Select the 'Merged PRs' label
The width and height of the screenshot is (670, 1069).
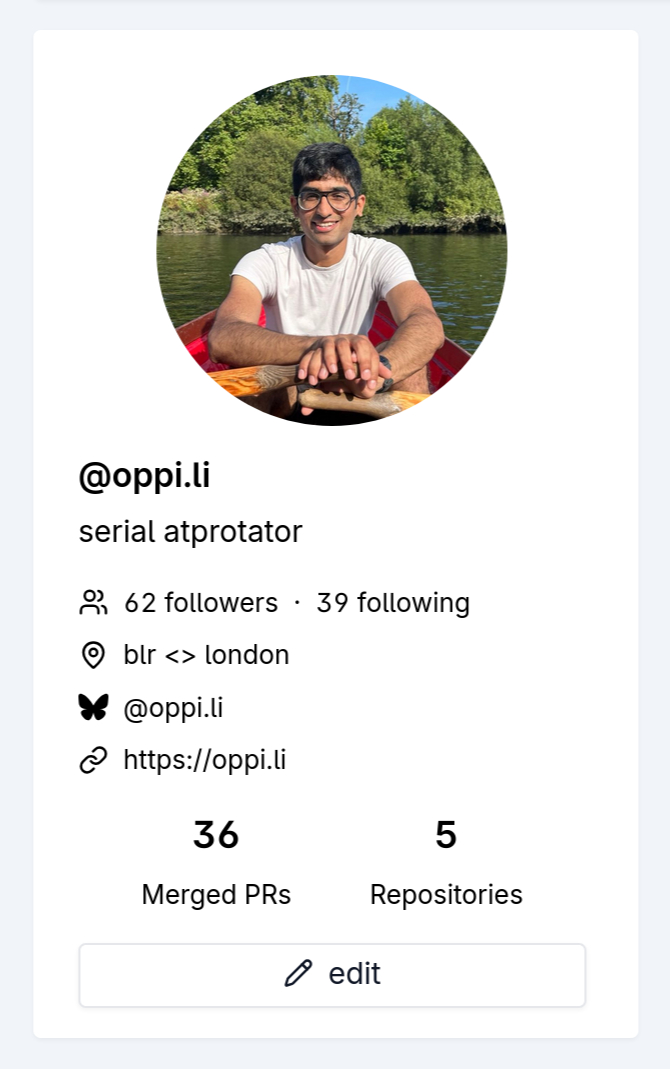pos(216,894)
